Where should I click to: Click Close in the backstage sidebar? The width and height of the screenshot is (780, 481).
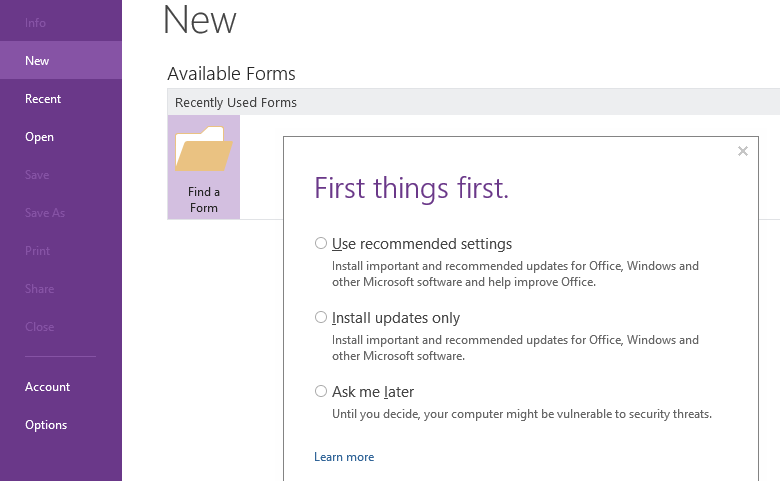(40, 327)
